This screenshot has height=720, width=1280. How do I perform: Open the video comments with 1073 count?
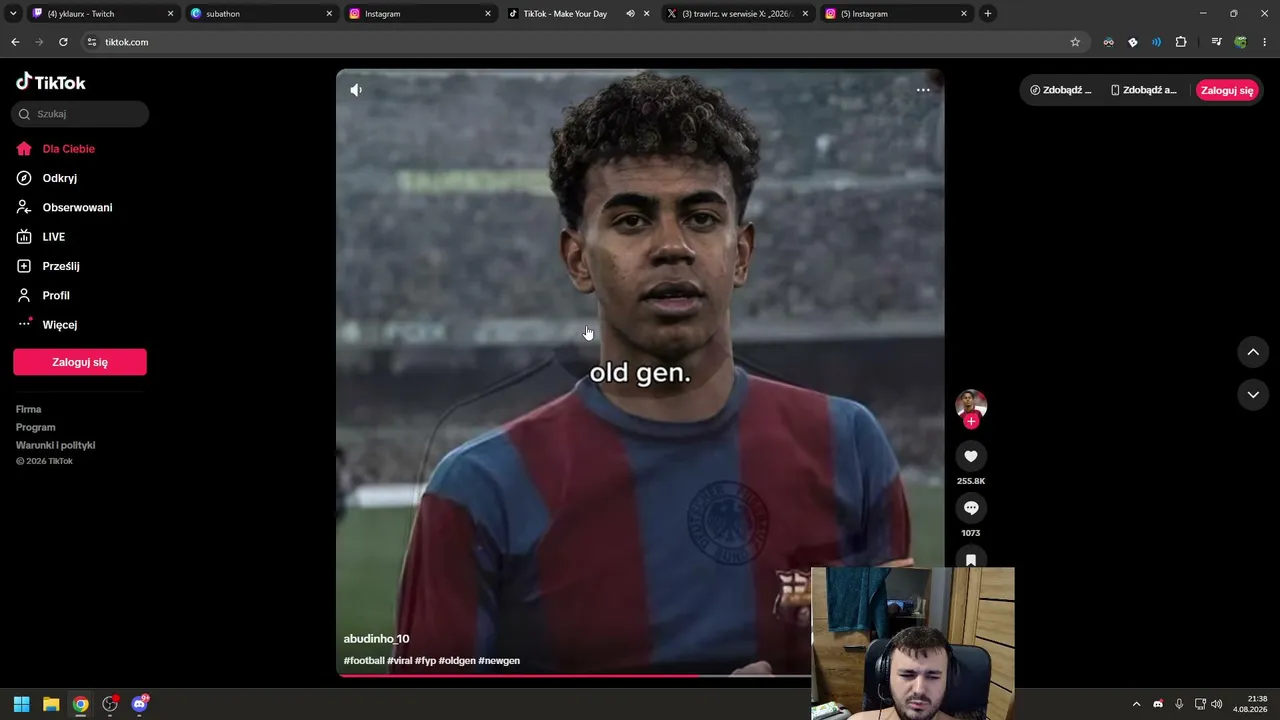(x=971, y=508)
